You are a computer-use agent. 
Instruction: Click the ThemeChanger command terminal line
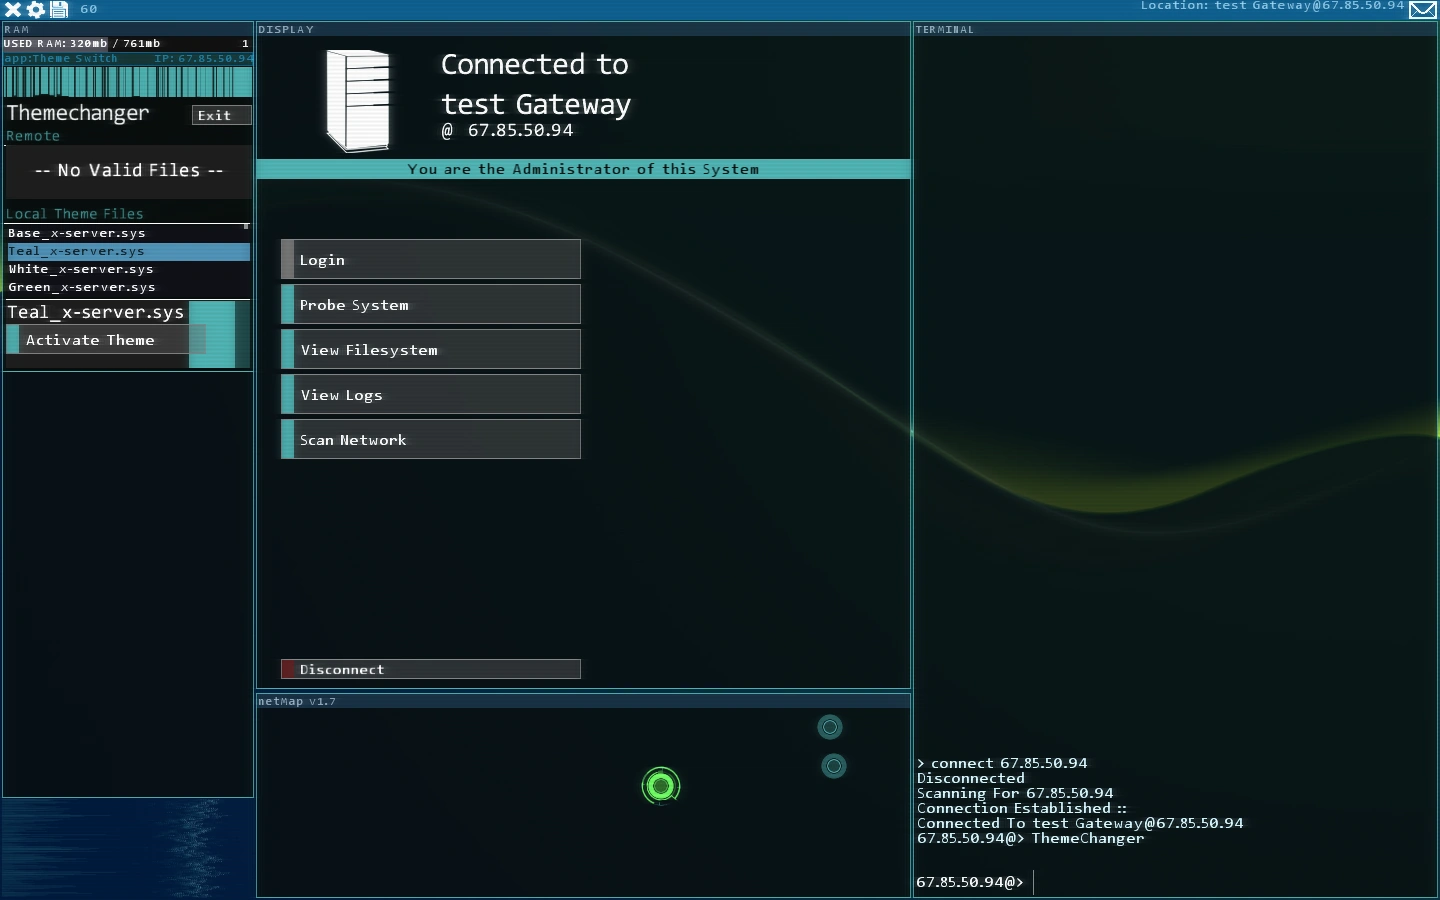click(1030, 838)
